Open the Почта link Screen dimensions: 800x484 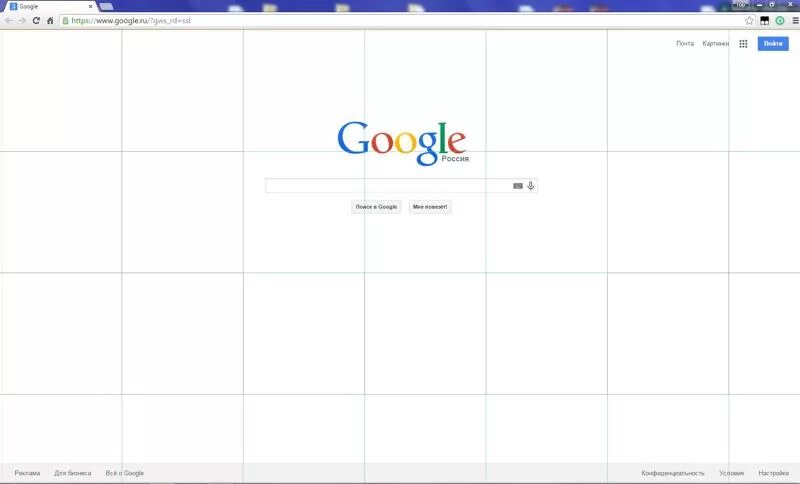tap(685, 44)
